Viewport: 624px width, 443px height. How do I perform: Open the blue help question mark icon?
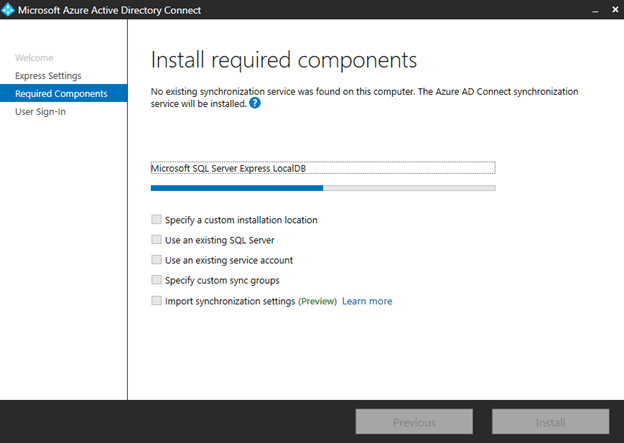click(x=255, y=103)
